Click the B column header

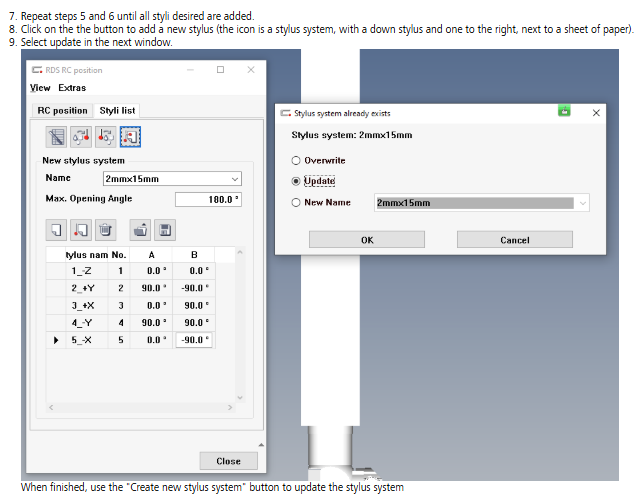pyautogui.click(x=194, y=255)
